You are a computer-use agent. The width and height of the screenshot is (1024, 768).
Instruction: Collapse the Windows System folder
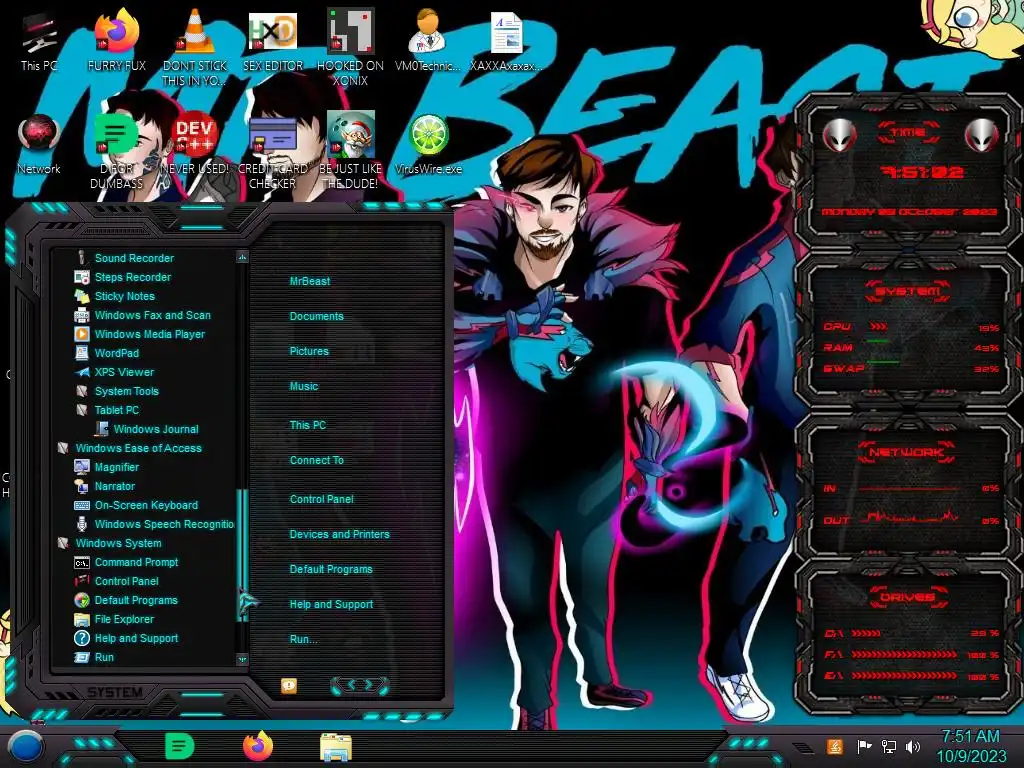tap(118, 543)
